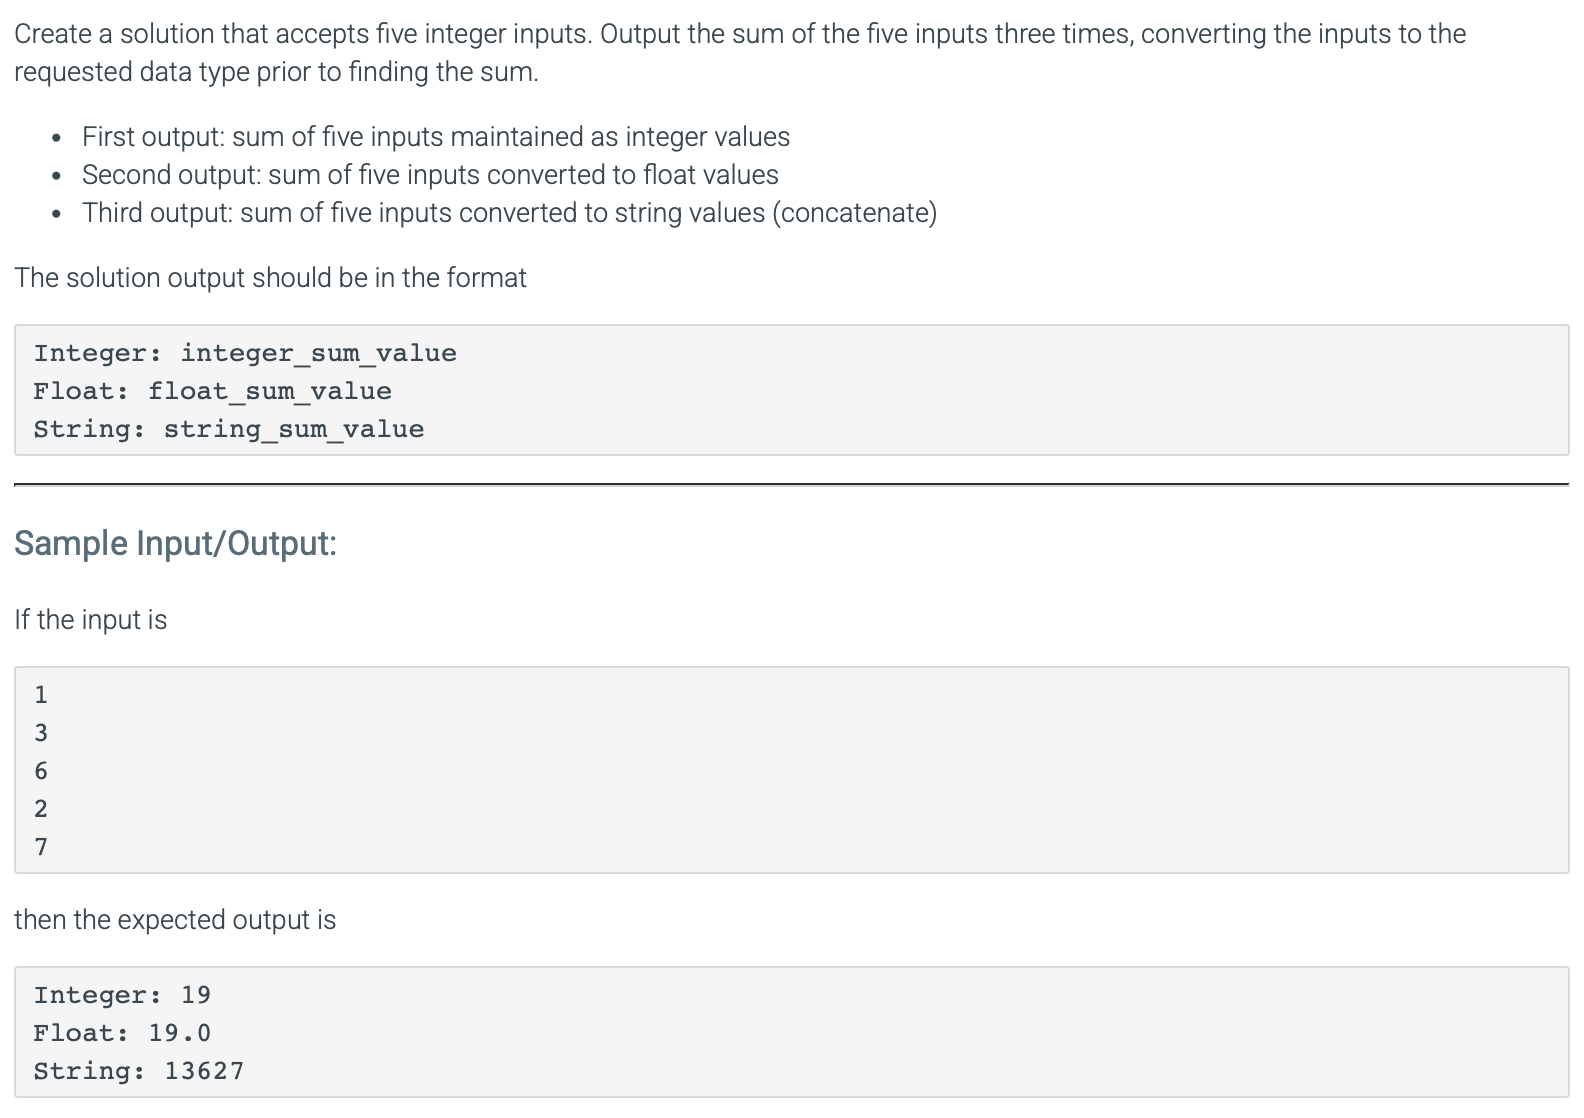Click 'then the expected output is' text
The height and width of the screenshot is (1118, 1584).
(175, 920)
